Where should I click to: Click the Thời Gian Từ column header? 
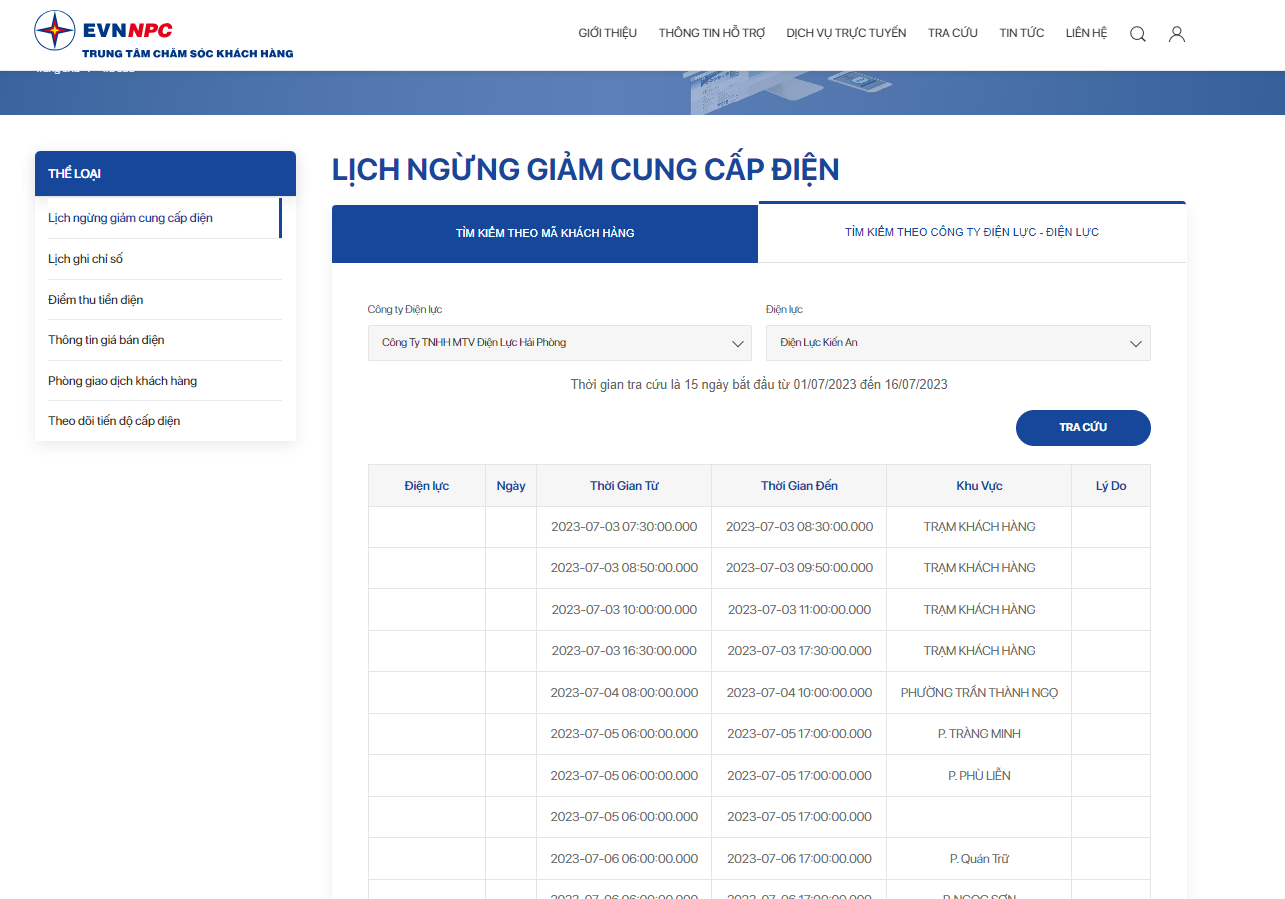(x=624, y=486)
